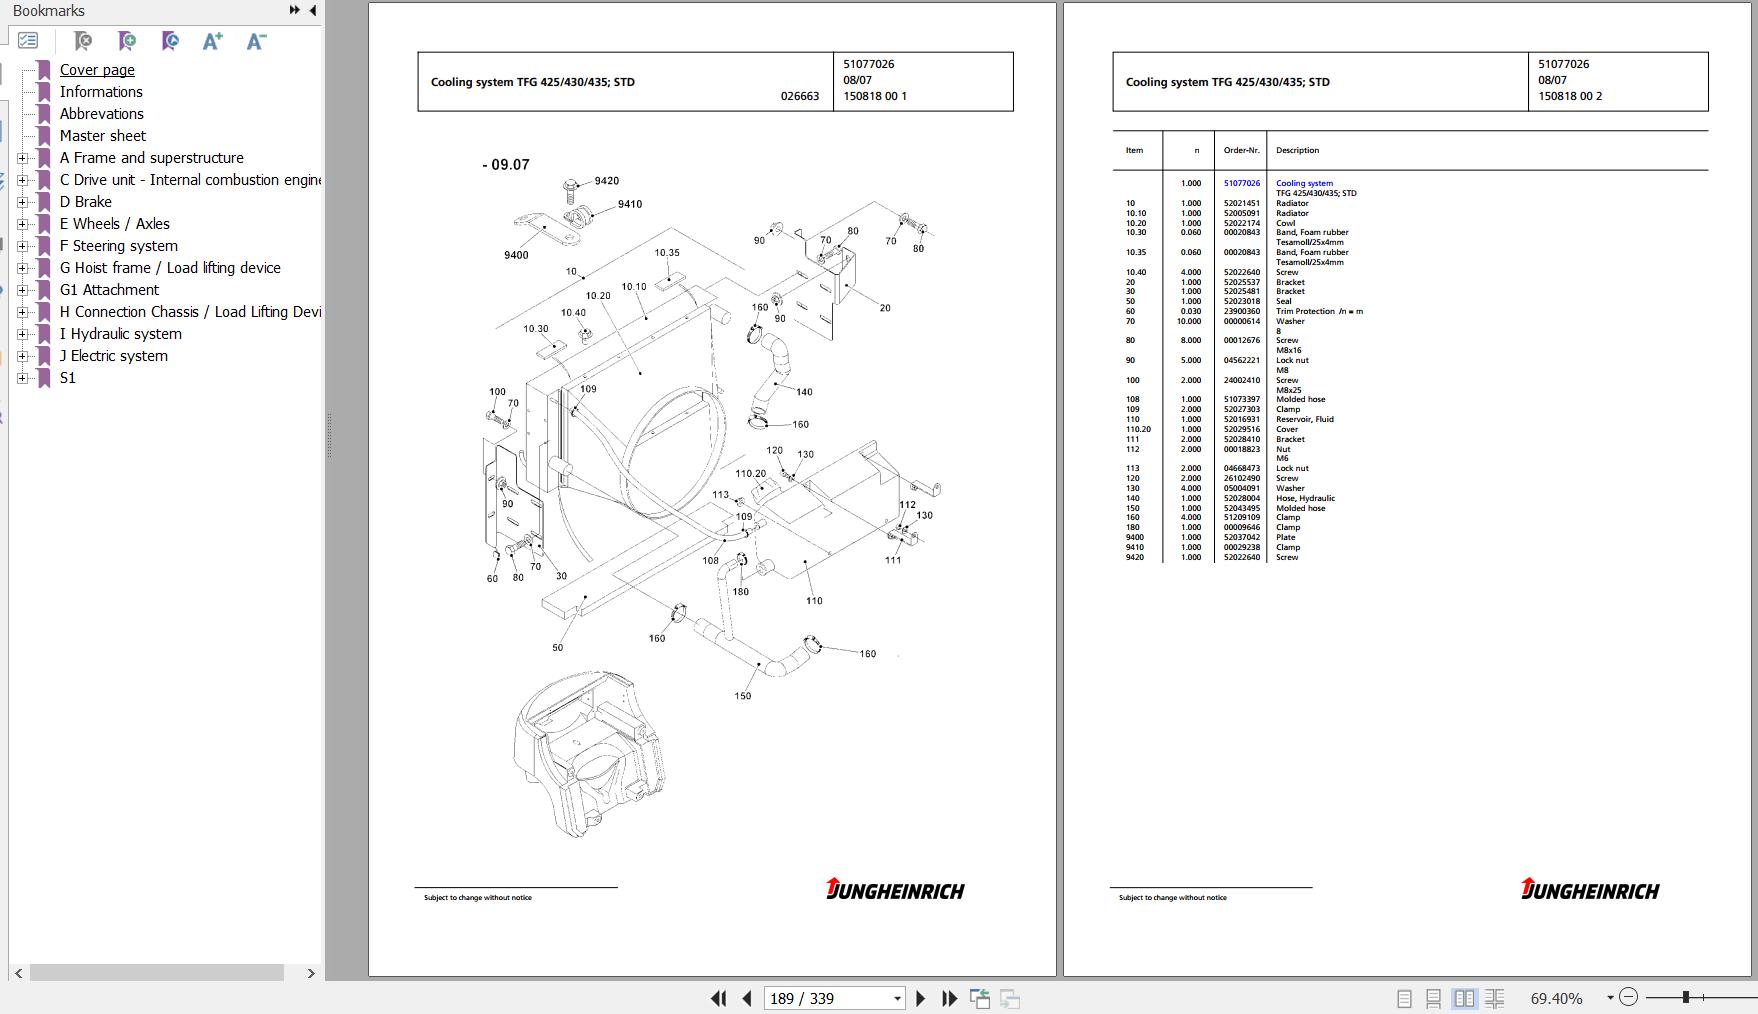1758x1014 pixels.
Task: Jump to the last page with skip arrow
Action: tap(948, 998)
